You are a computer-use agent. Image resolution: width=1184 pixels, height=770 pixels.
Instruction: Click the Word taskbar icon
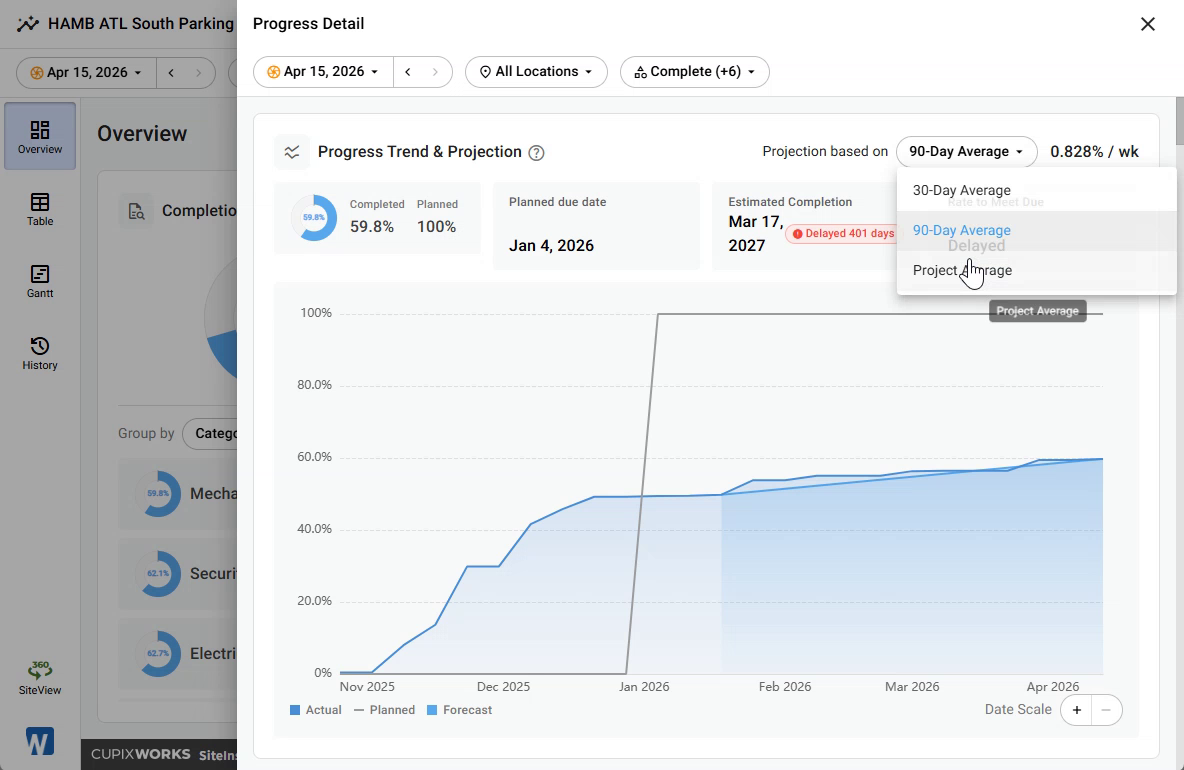point(39,741)
